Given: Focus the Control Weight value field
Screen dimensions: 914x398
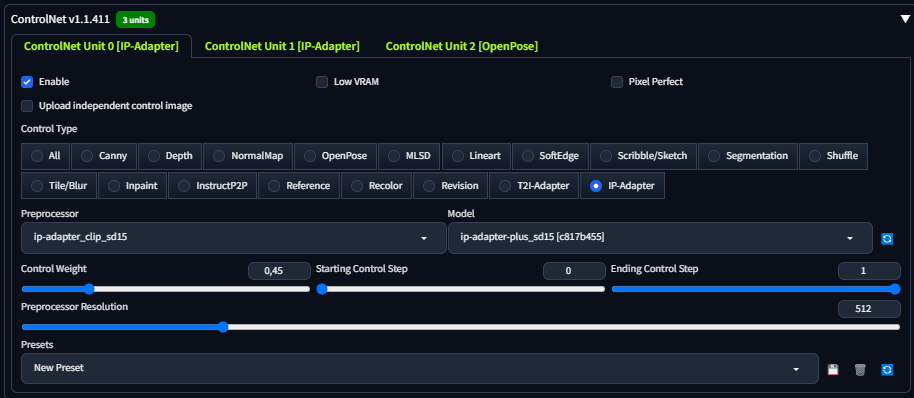Looking at the screenshot, I should pyautogui.click(x=279, y=271).
